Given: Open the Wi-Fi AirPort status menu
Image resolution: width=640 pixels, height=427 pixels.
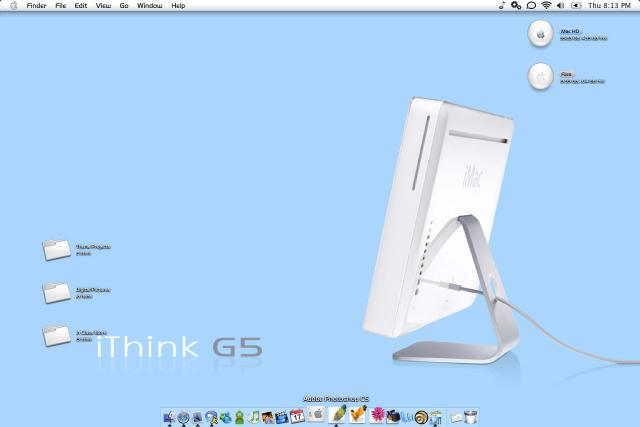Looking at the screenshot, I should click(546, 5).
